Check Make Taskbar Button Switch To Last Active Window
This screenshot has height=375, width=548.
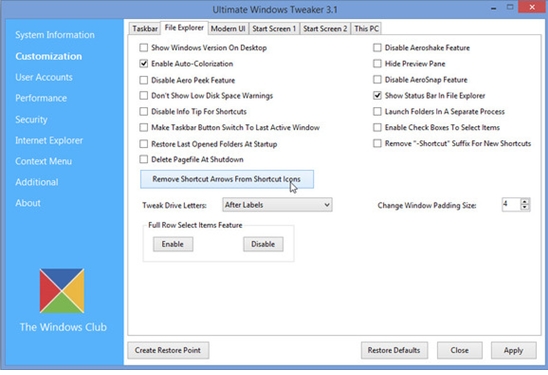tap(144, 127)
